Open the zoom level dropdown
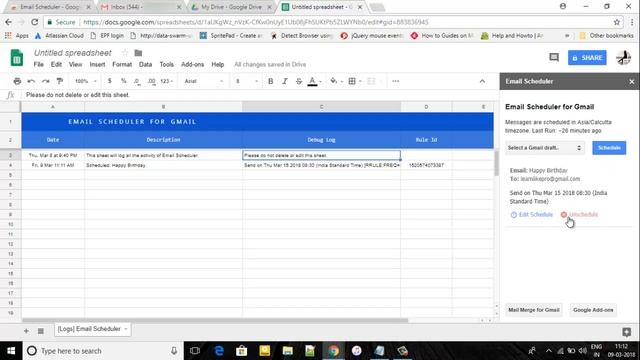The height and width of the screenshot is (360, 640). [x=86, y=81]
